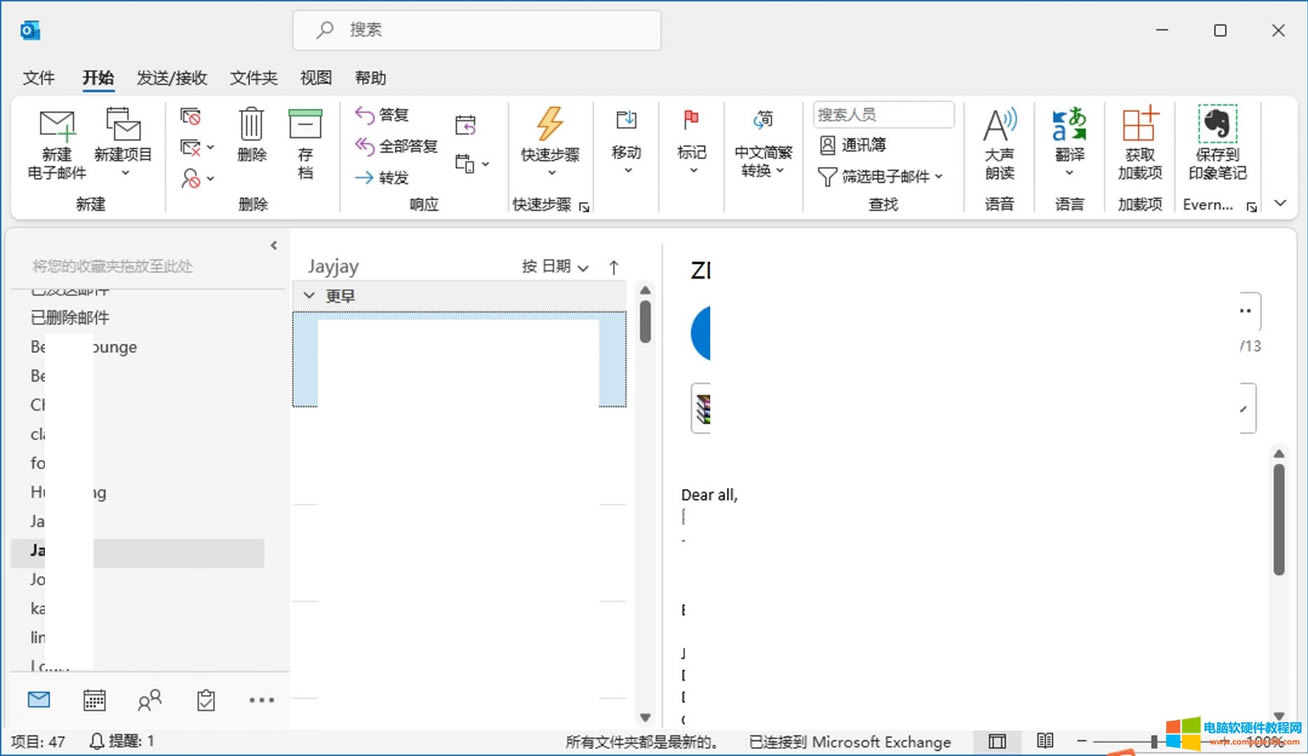Click Reply All (全部答复)
This screenshot has height=756, width=1308.
(397, 146)
